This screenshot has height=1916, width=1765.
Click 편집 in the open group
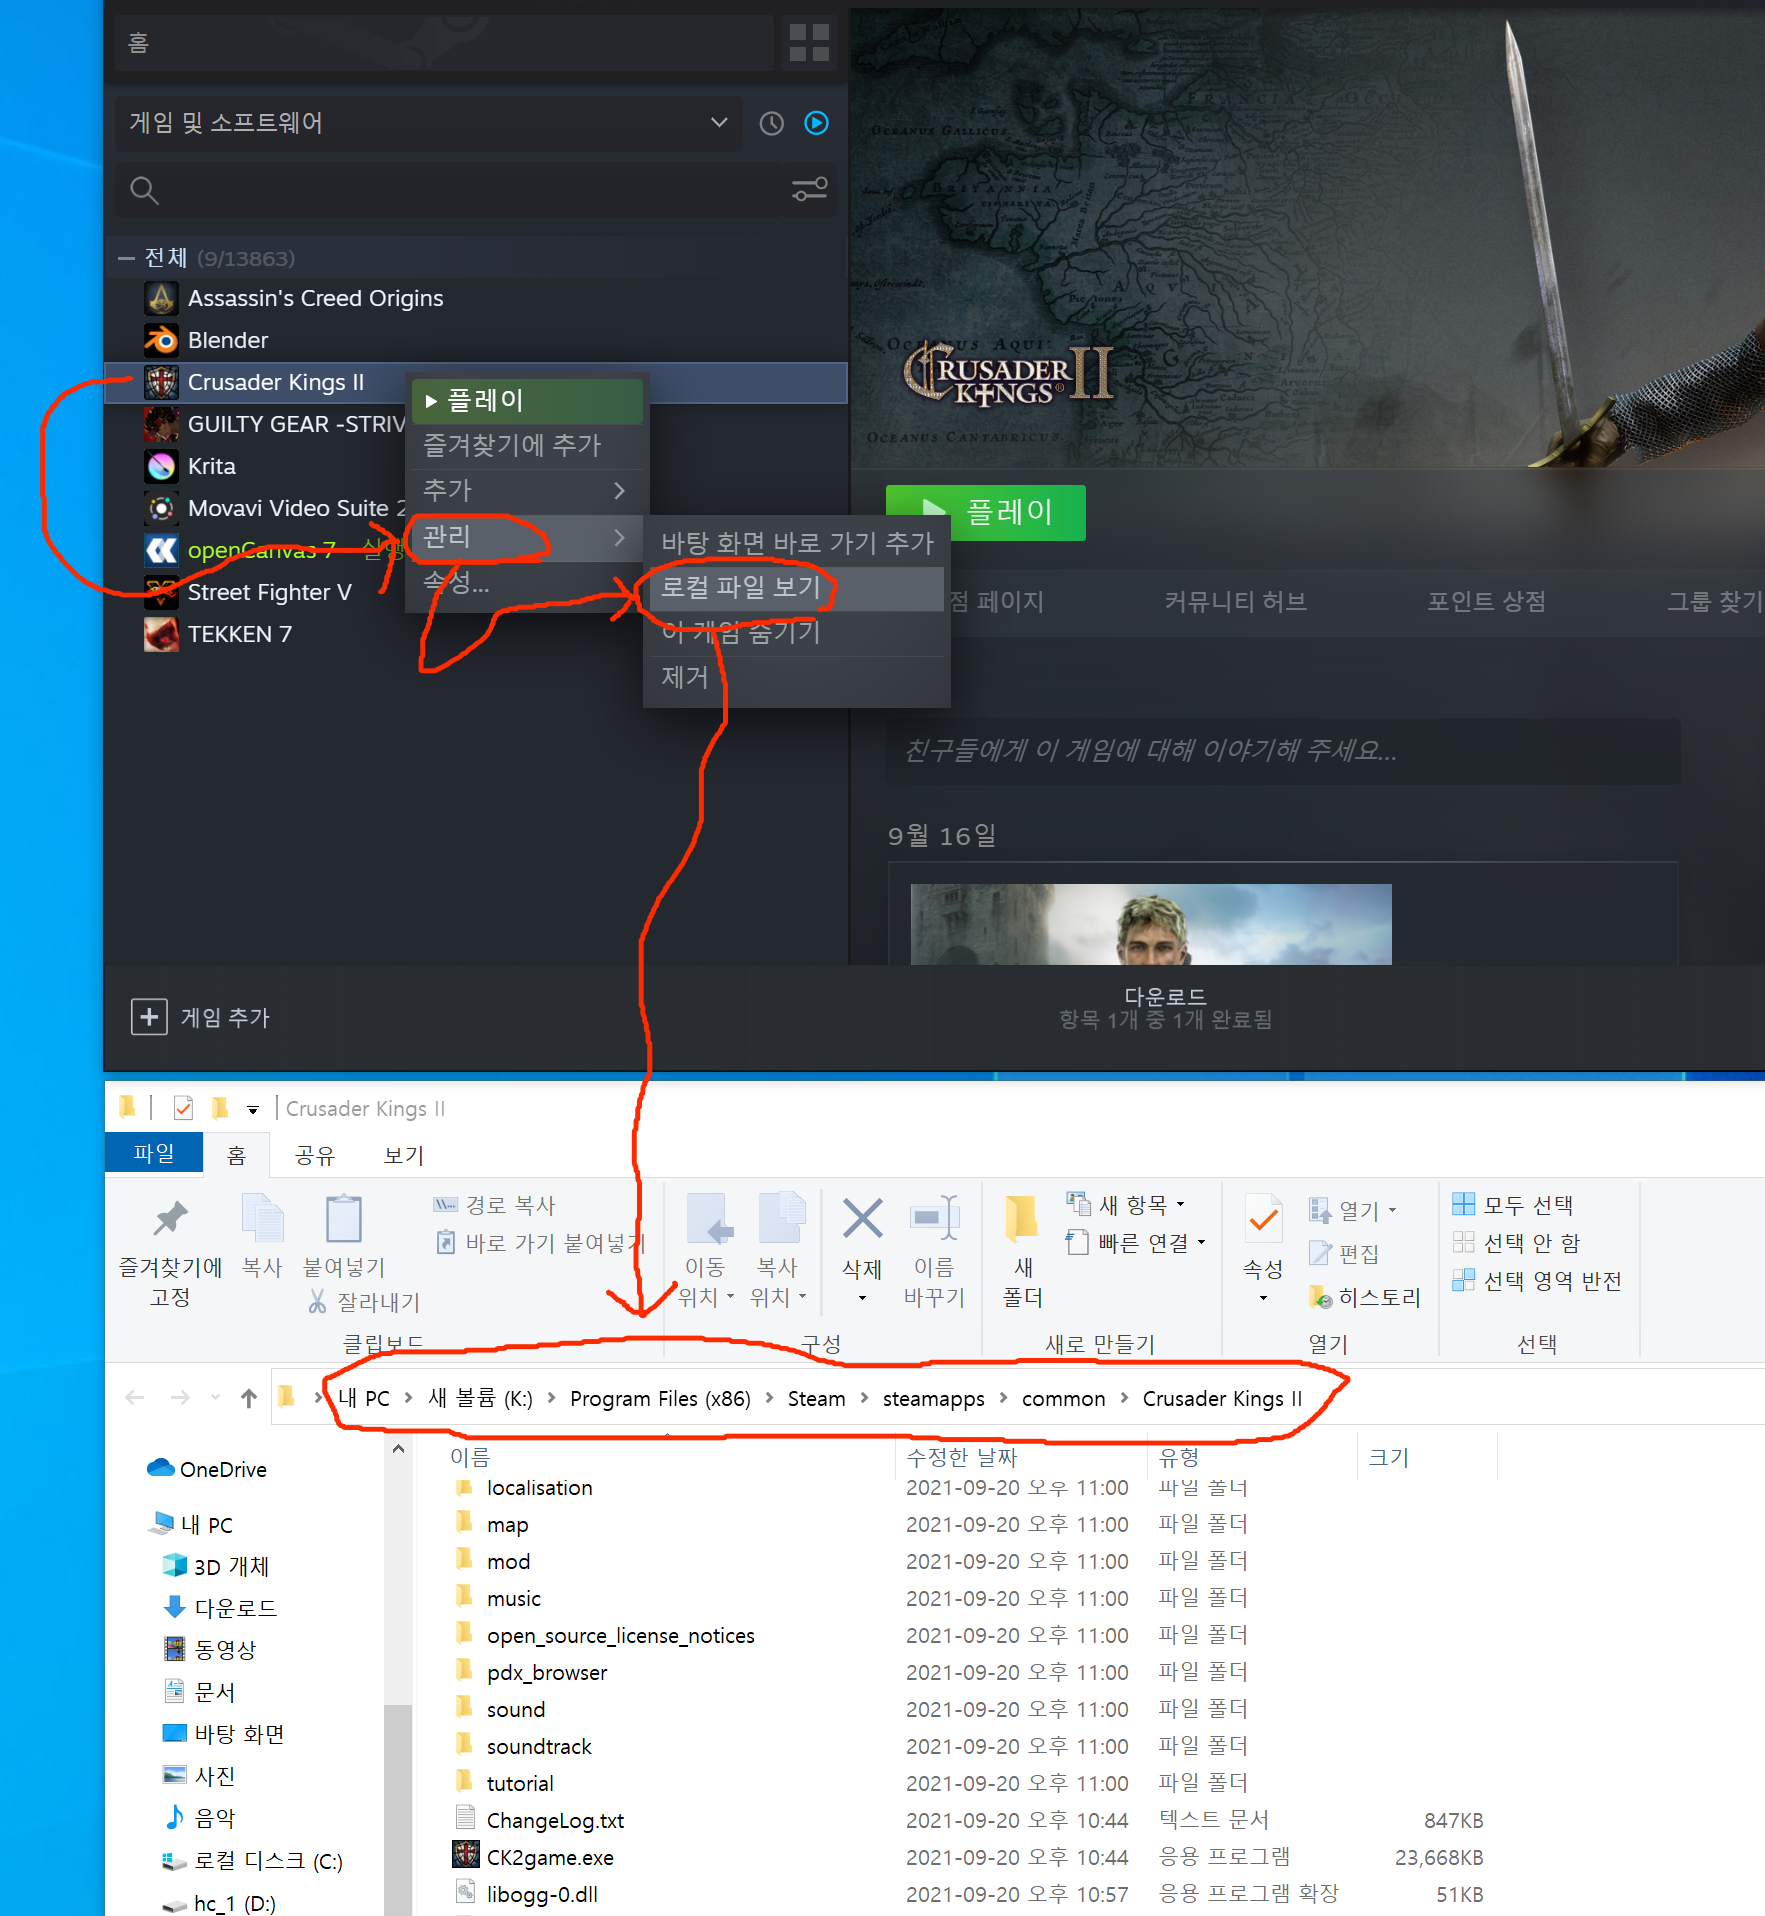pos(1344,1253)
